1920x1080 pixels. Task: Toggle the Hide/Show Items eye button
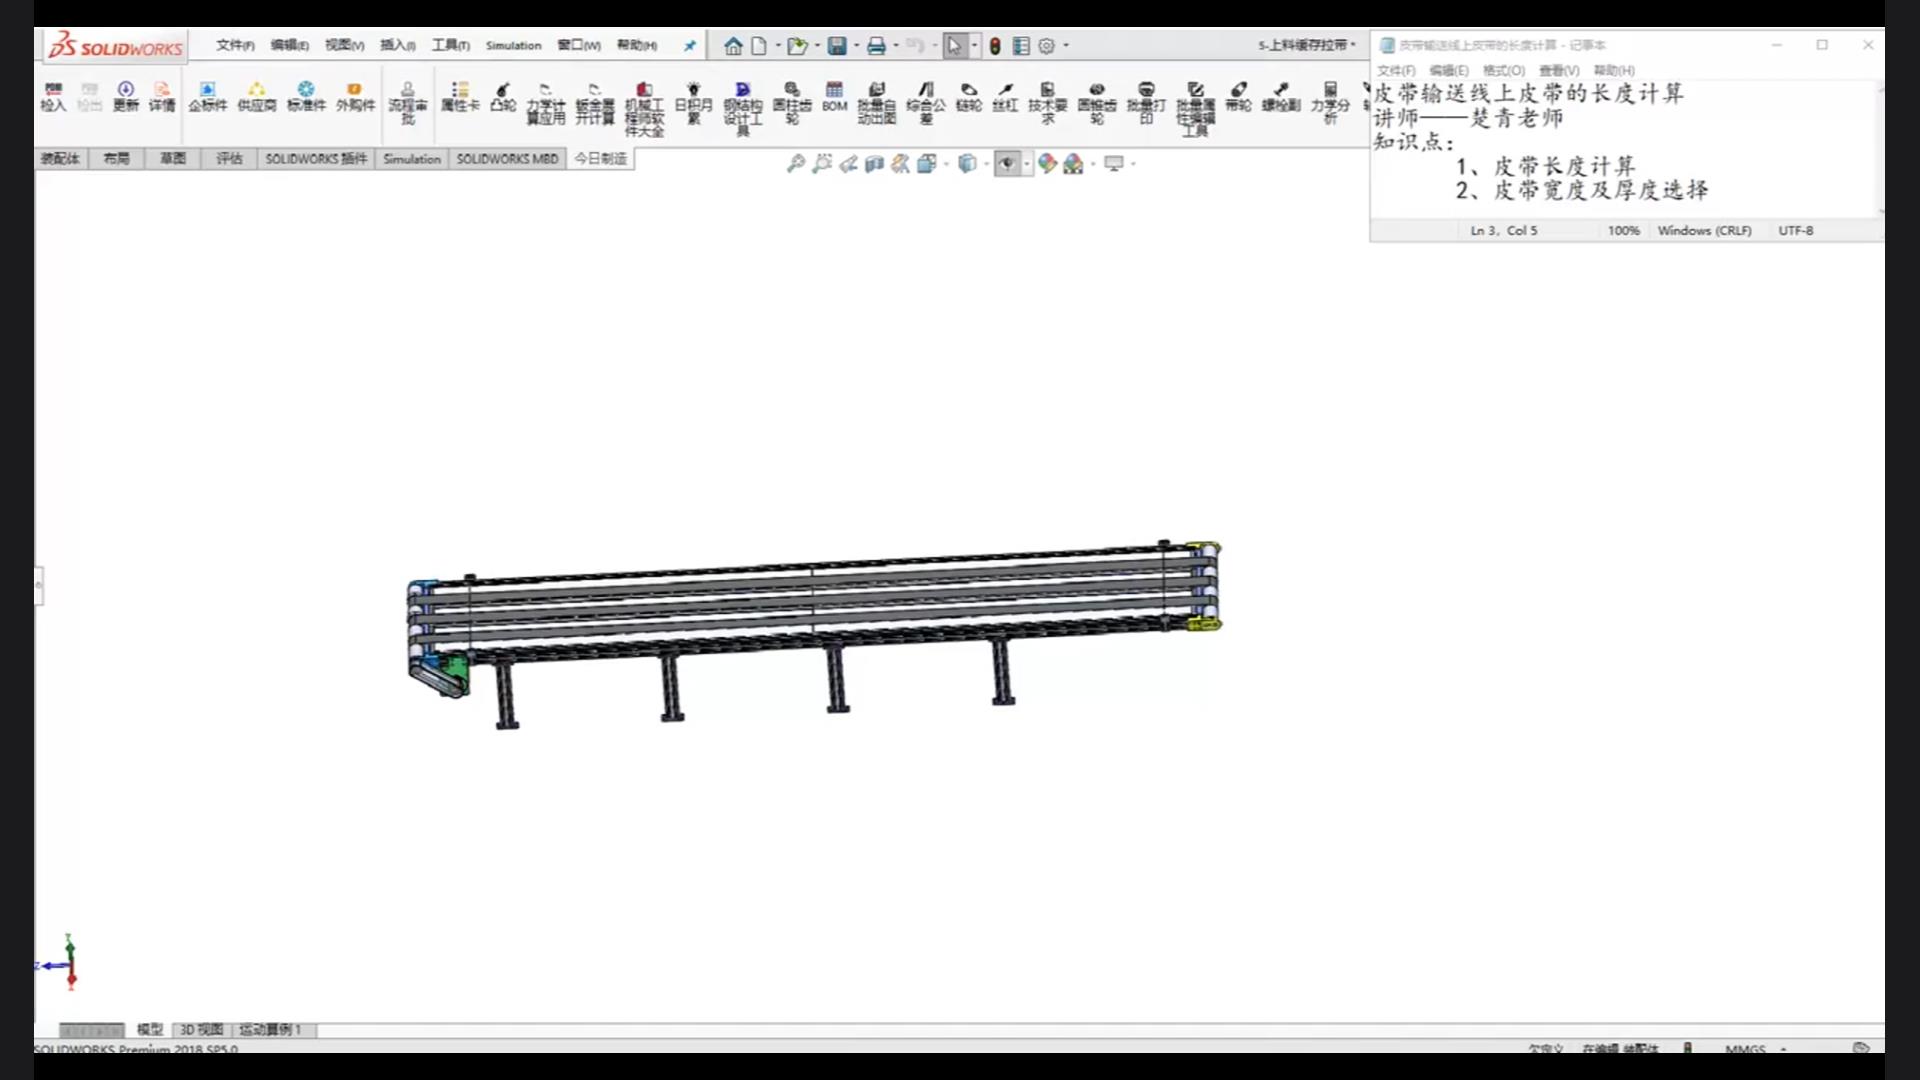tap(1007, 164)
